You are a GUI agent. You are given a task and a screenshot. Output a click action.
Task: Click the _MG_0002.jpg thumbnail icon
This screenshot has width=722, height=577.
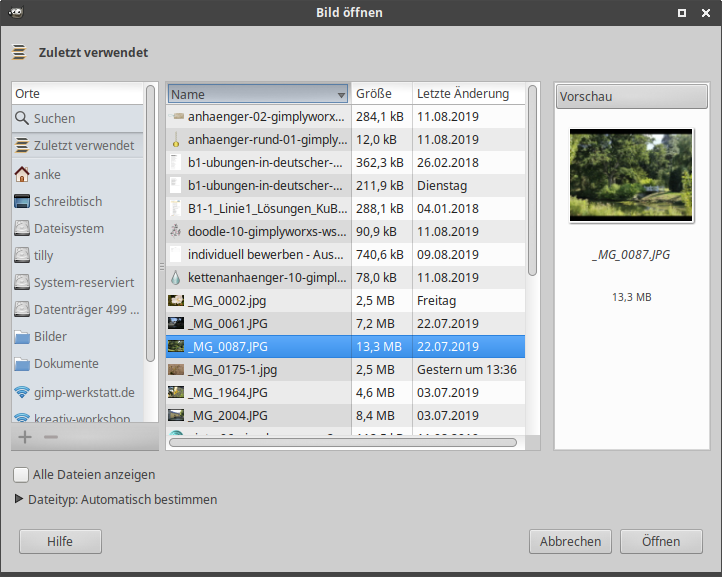point(176,301)
